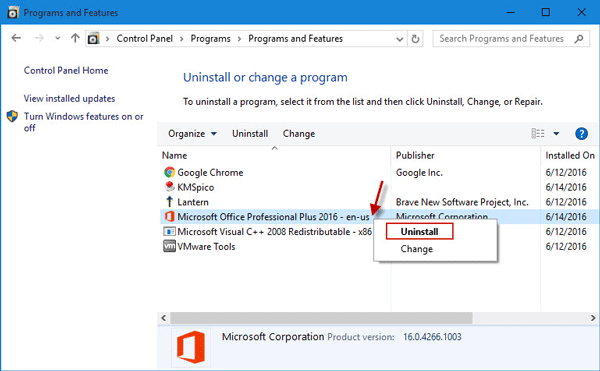The height and width of the screenshot is (371, 600).
Task: Expand the chevron after Control Panel breadcrumb
Action: (x=181, y=39)
